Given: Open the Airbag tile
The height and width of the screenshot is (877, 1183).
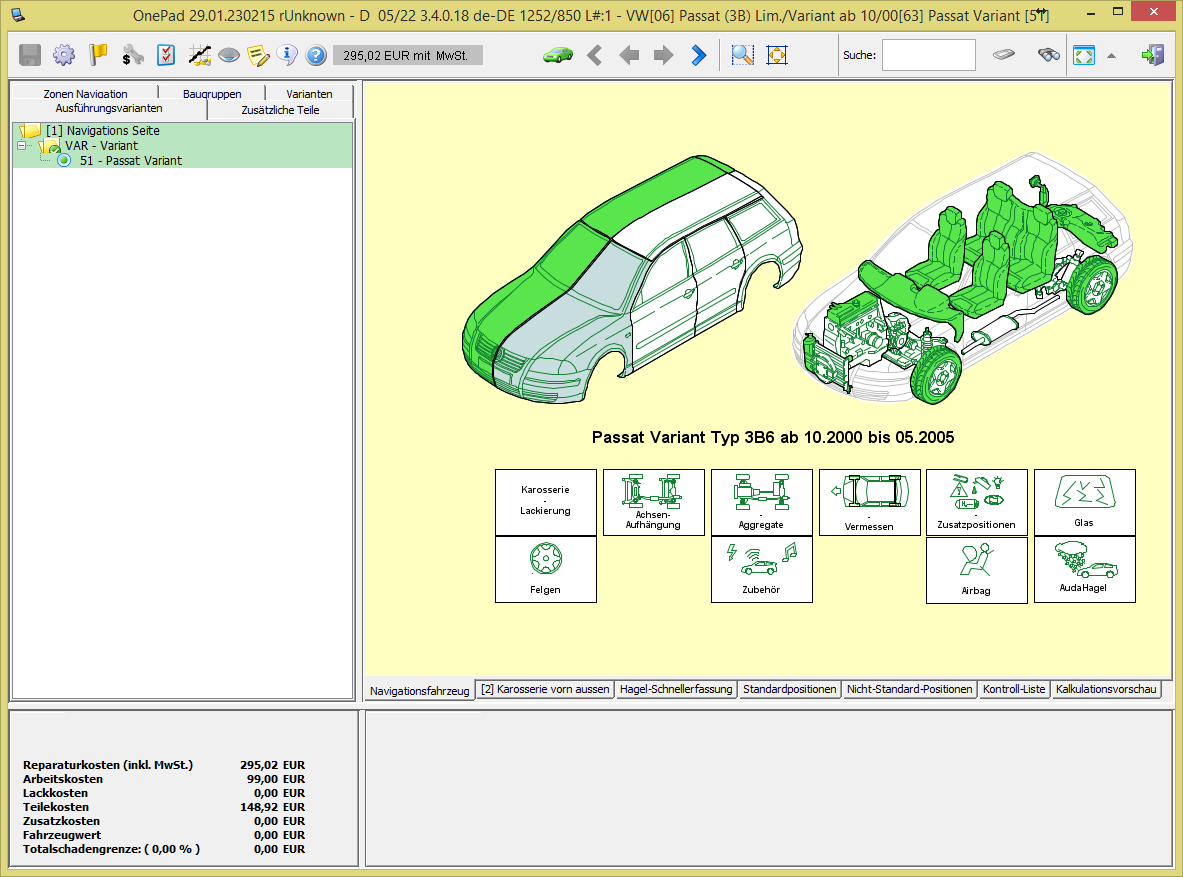Looking at the screenshot, I should click(x=976, y=570).
